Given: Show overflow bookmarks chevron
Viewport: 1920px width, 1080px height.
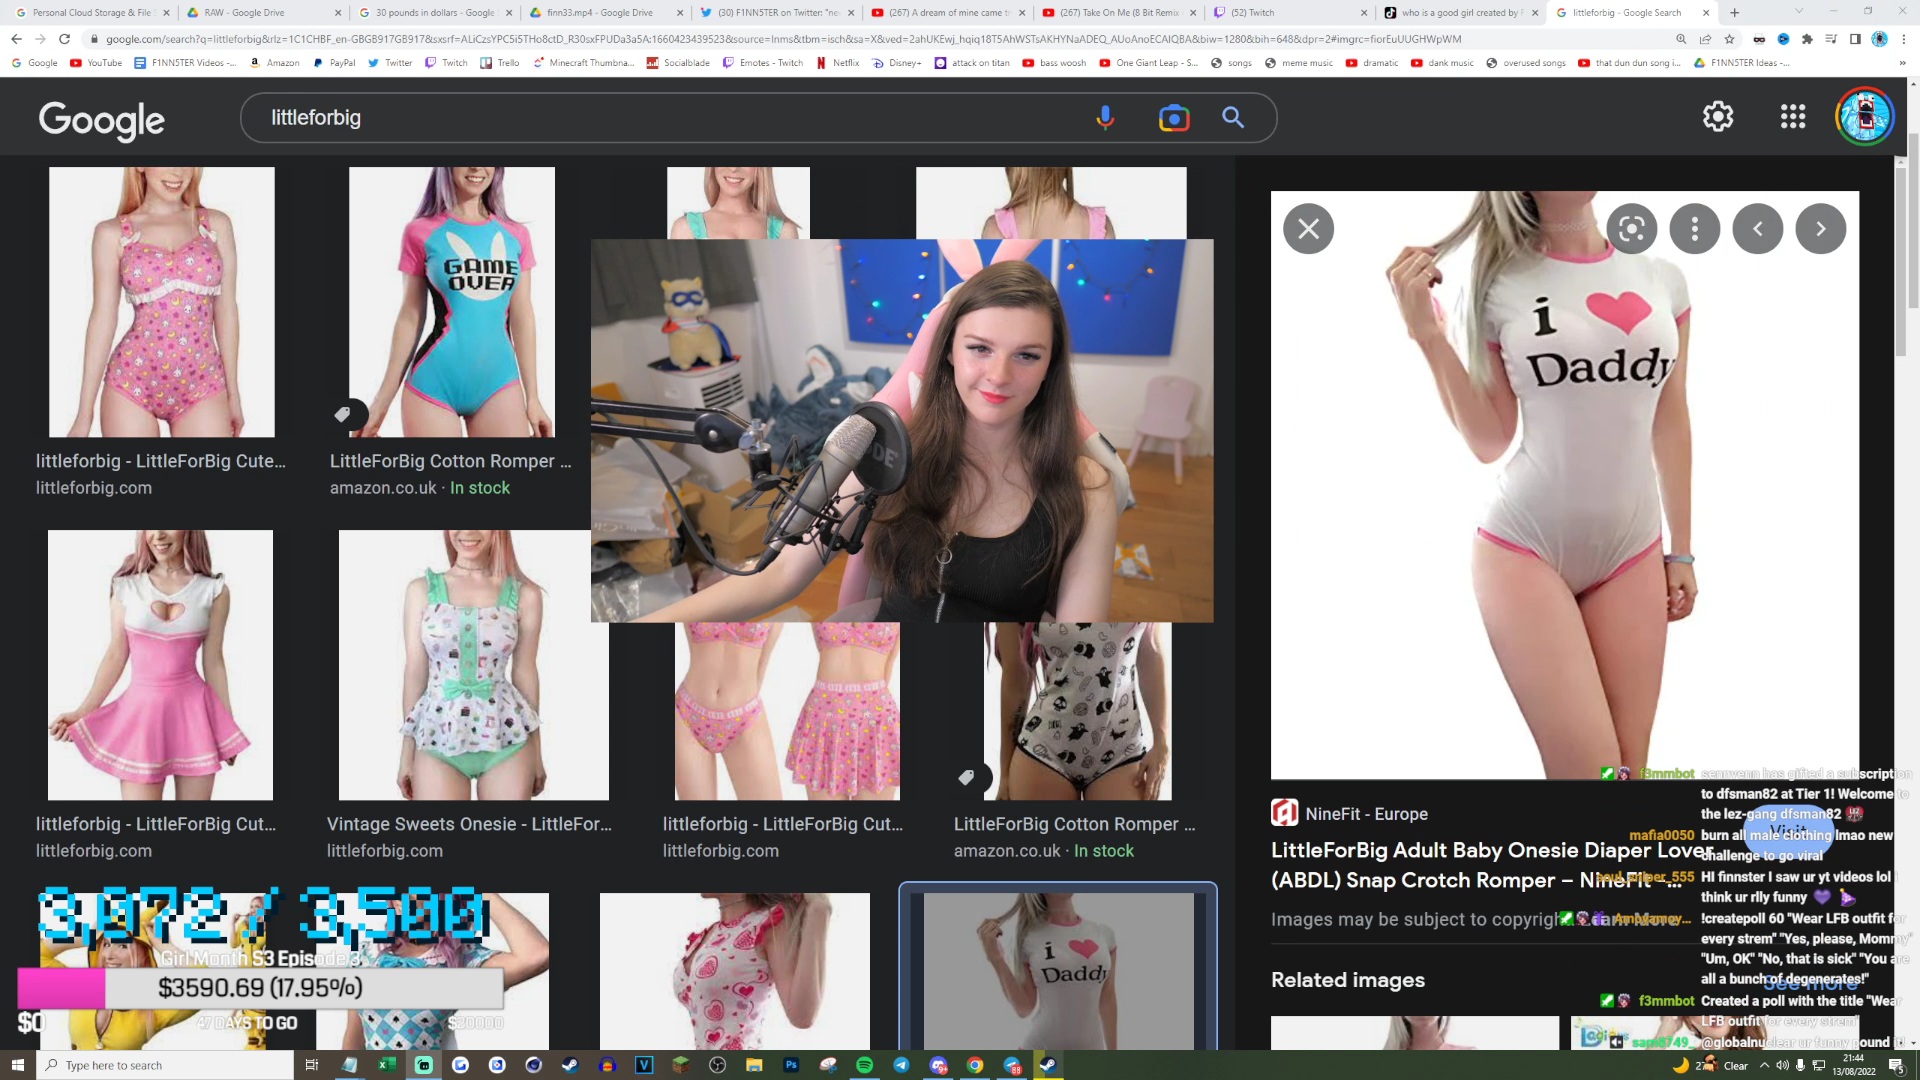Looking at the screenshot, I should [x=1902, y=62].
